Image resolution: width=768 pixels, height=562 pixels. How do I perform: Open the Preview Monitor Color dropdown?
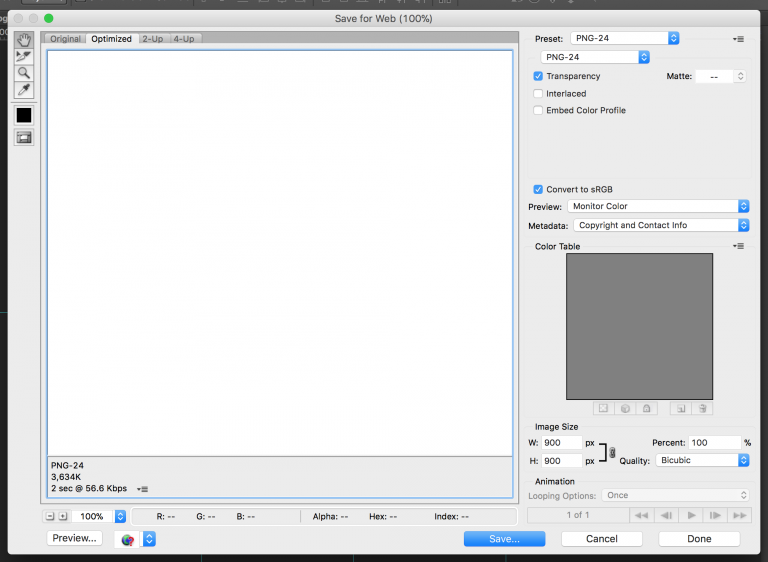point(658,206)
